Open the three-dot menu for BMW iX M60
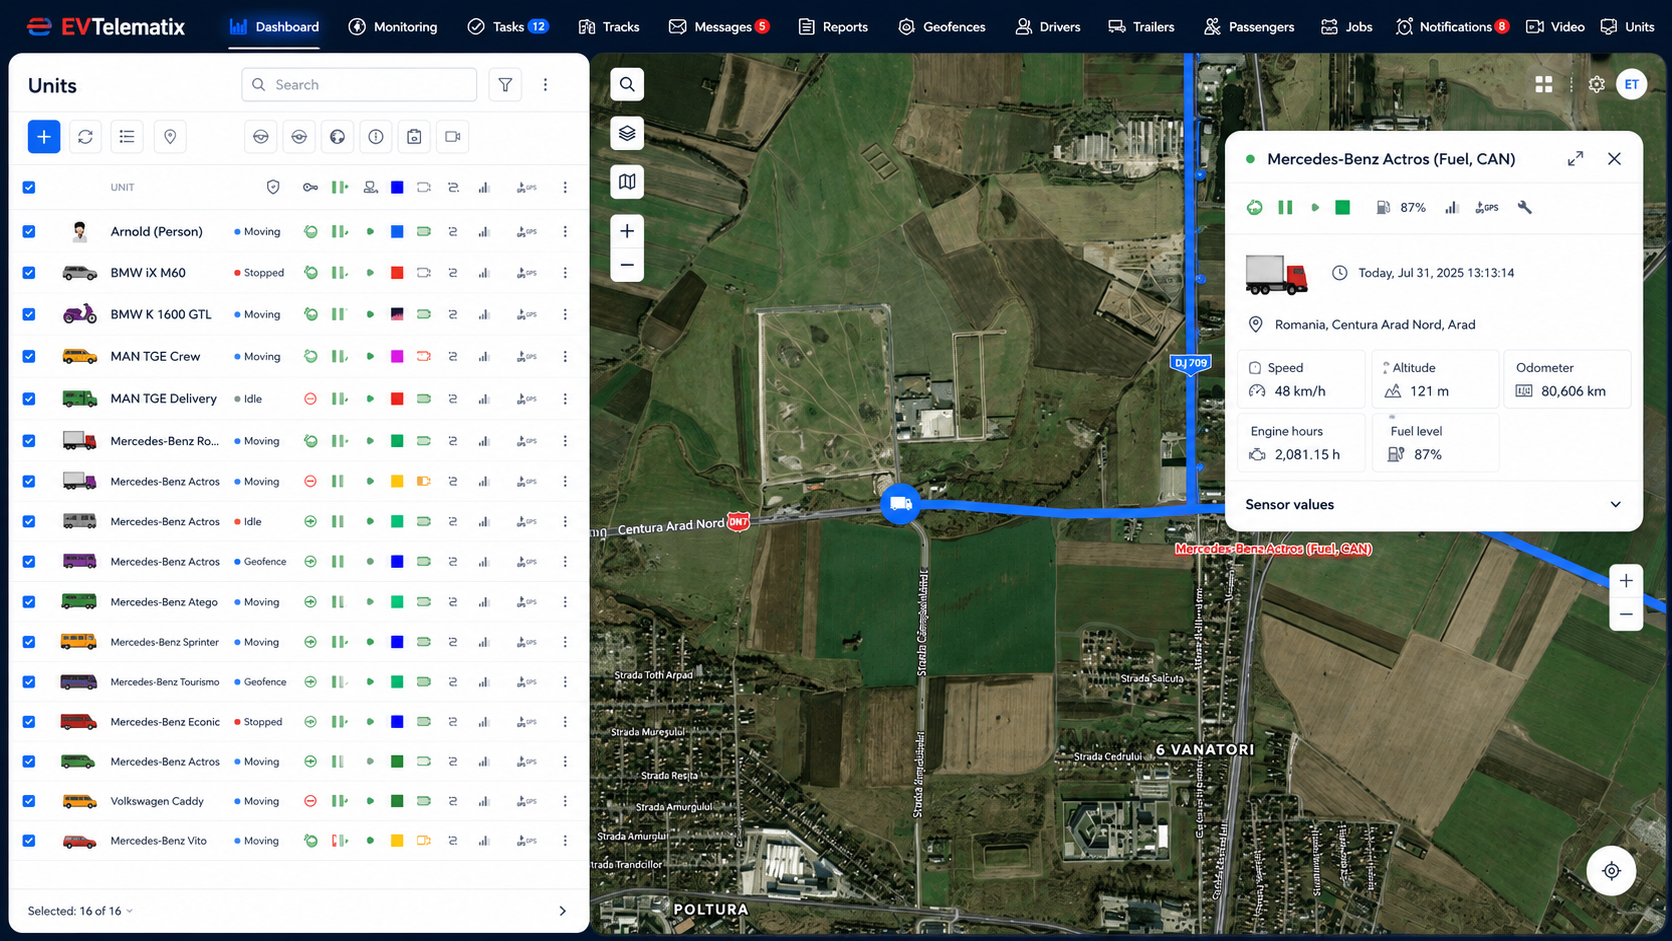This screenshot has height=941, width=1672. pos(565,273)
